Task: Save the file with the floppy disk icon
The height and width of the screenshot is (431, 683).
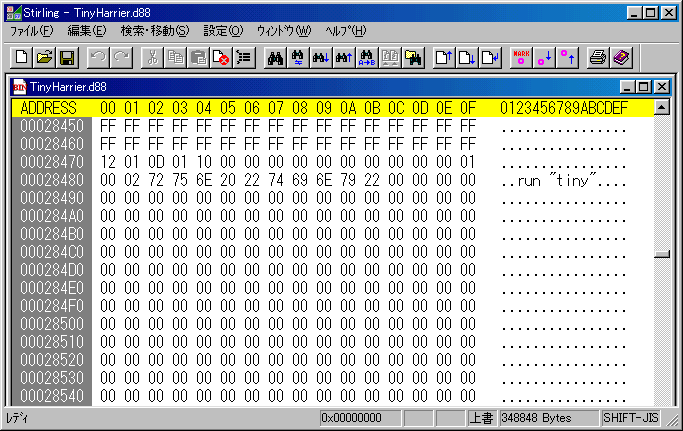Action: pos(67,58)
